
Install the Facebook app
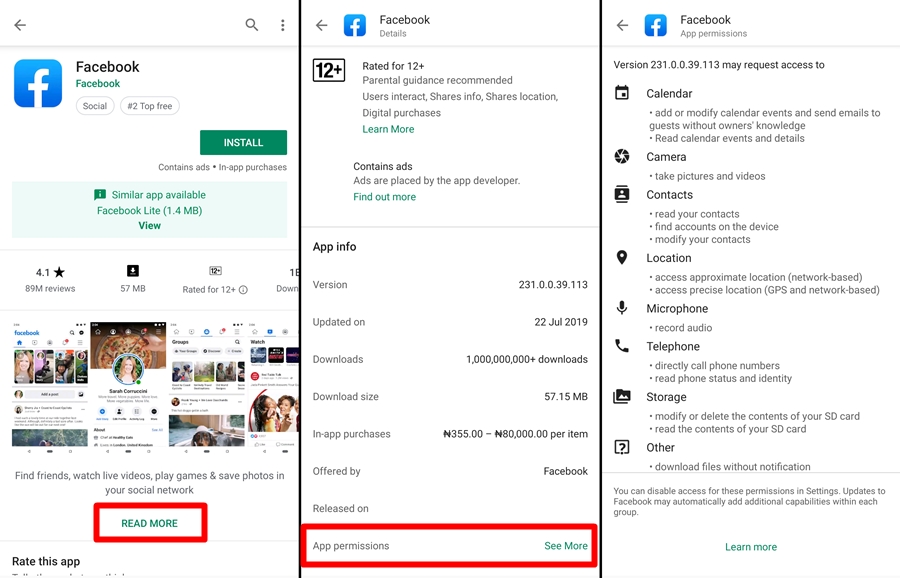(x=243, y=142)
